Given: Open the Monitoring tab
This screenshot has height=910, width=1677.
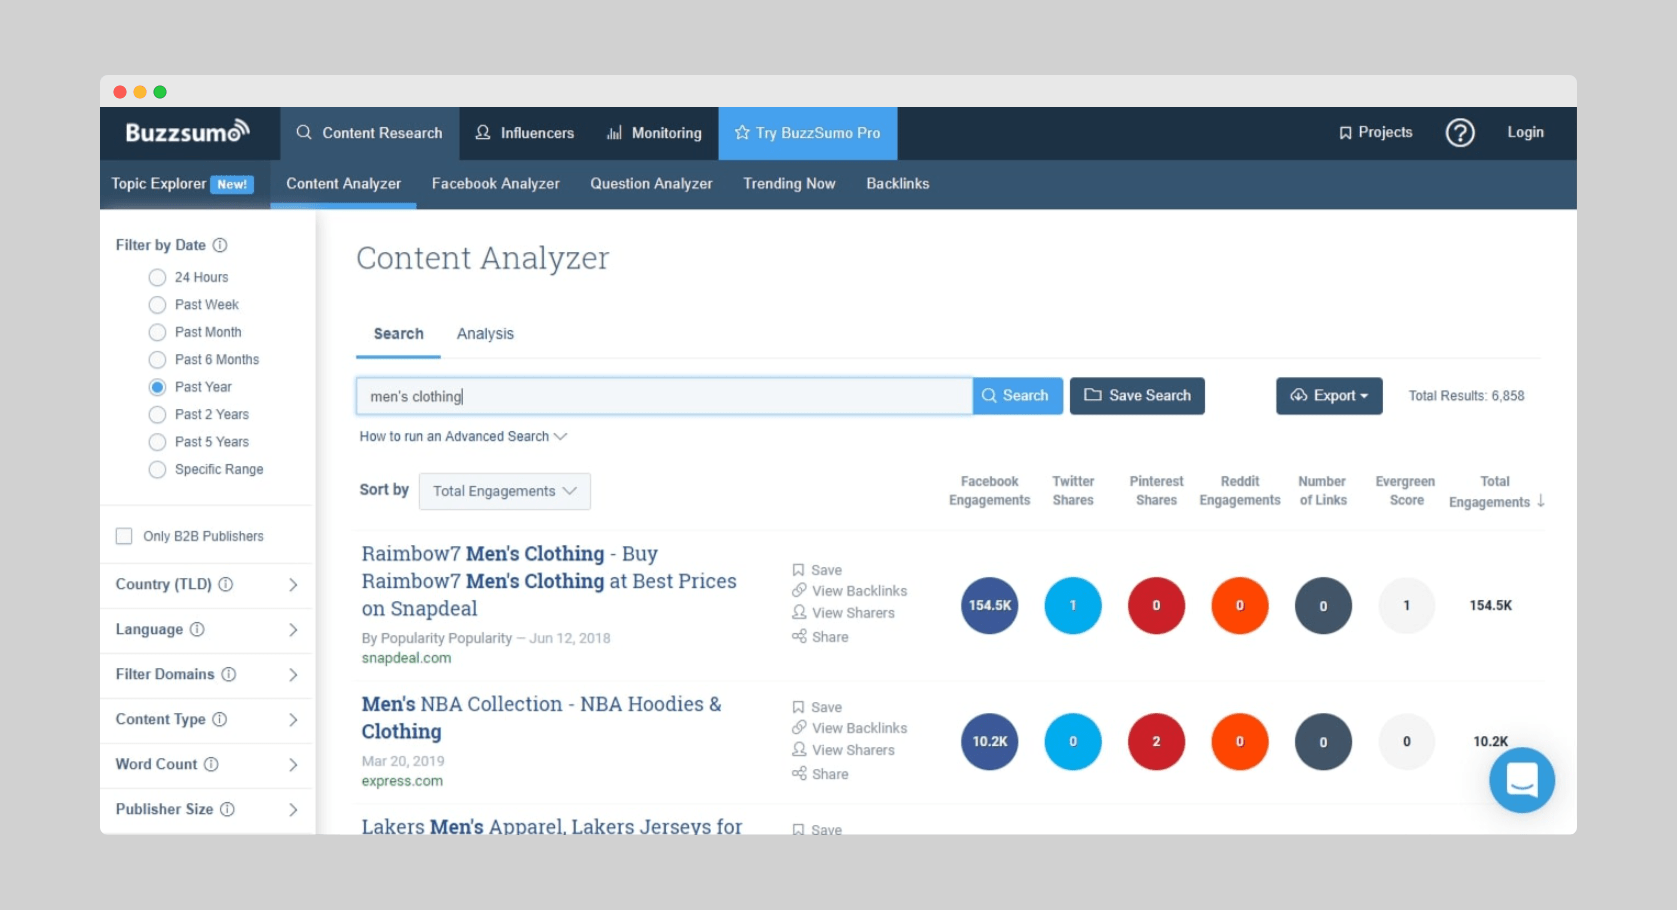Looking at the screenshot, I should 654,133.
